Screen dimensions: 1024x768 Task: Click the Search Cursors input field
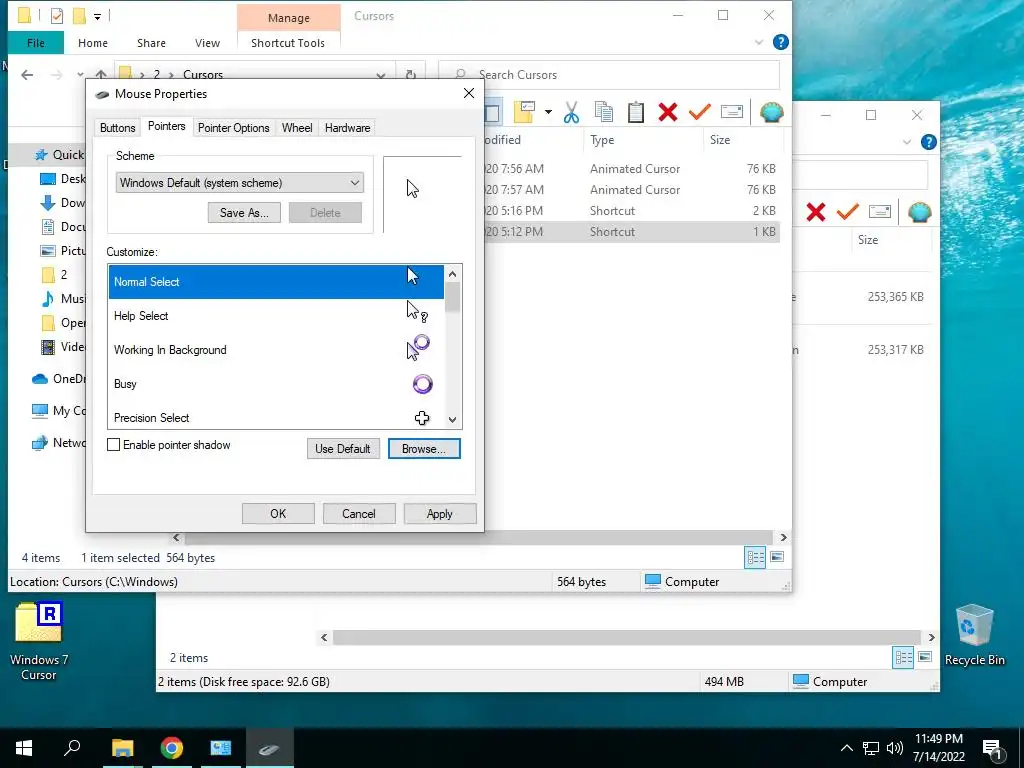tap(609, 74)
